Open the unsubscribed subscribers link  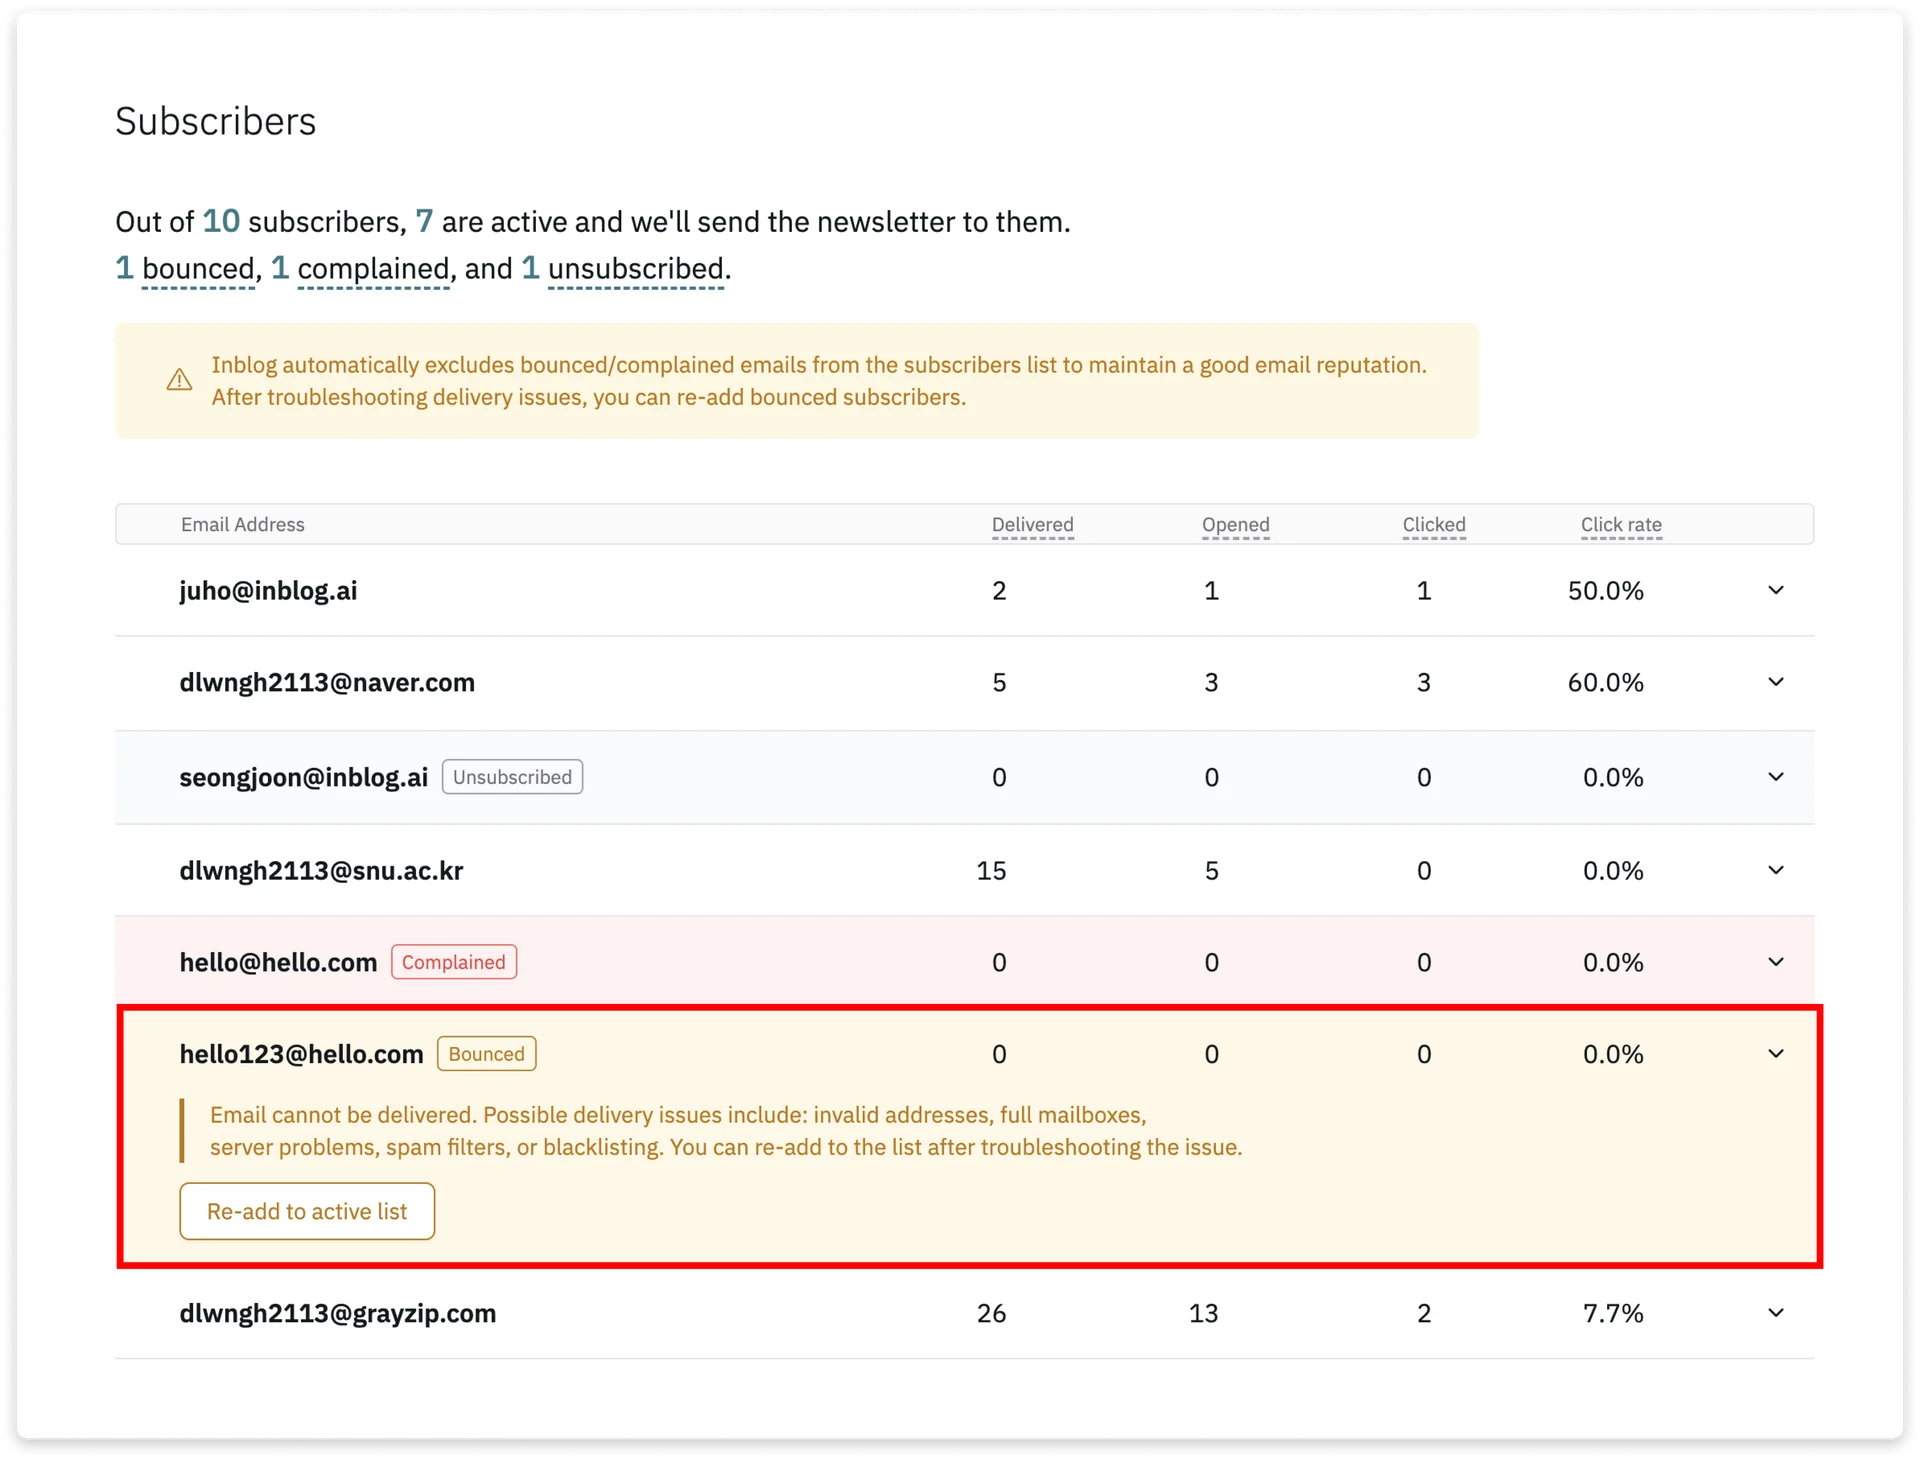(634, 268)
